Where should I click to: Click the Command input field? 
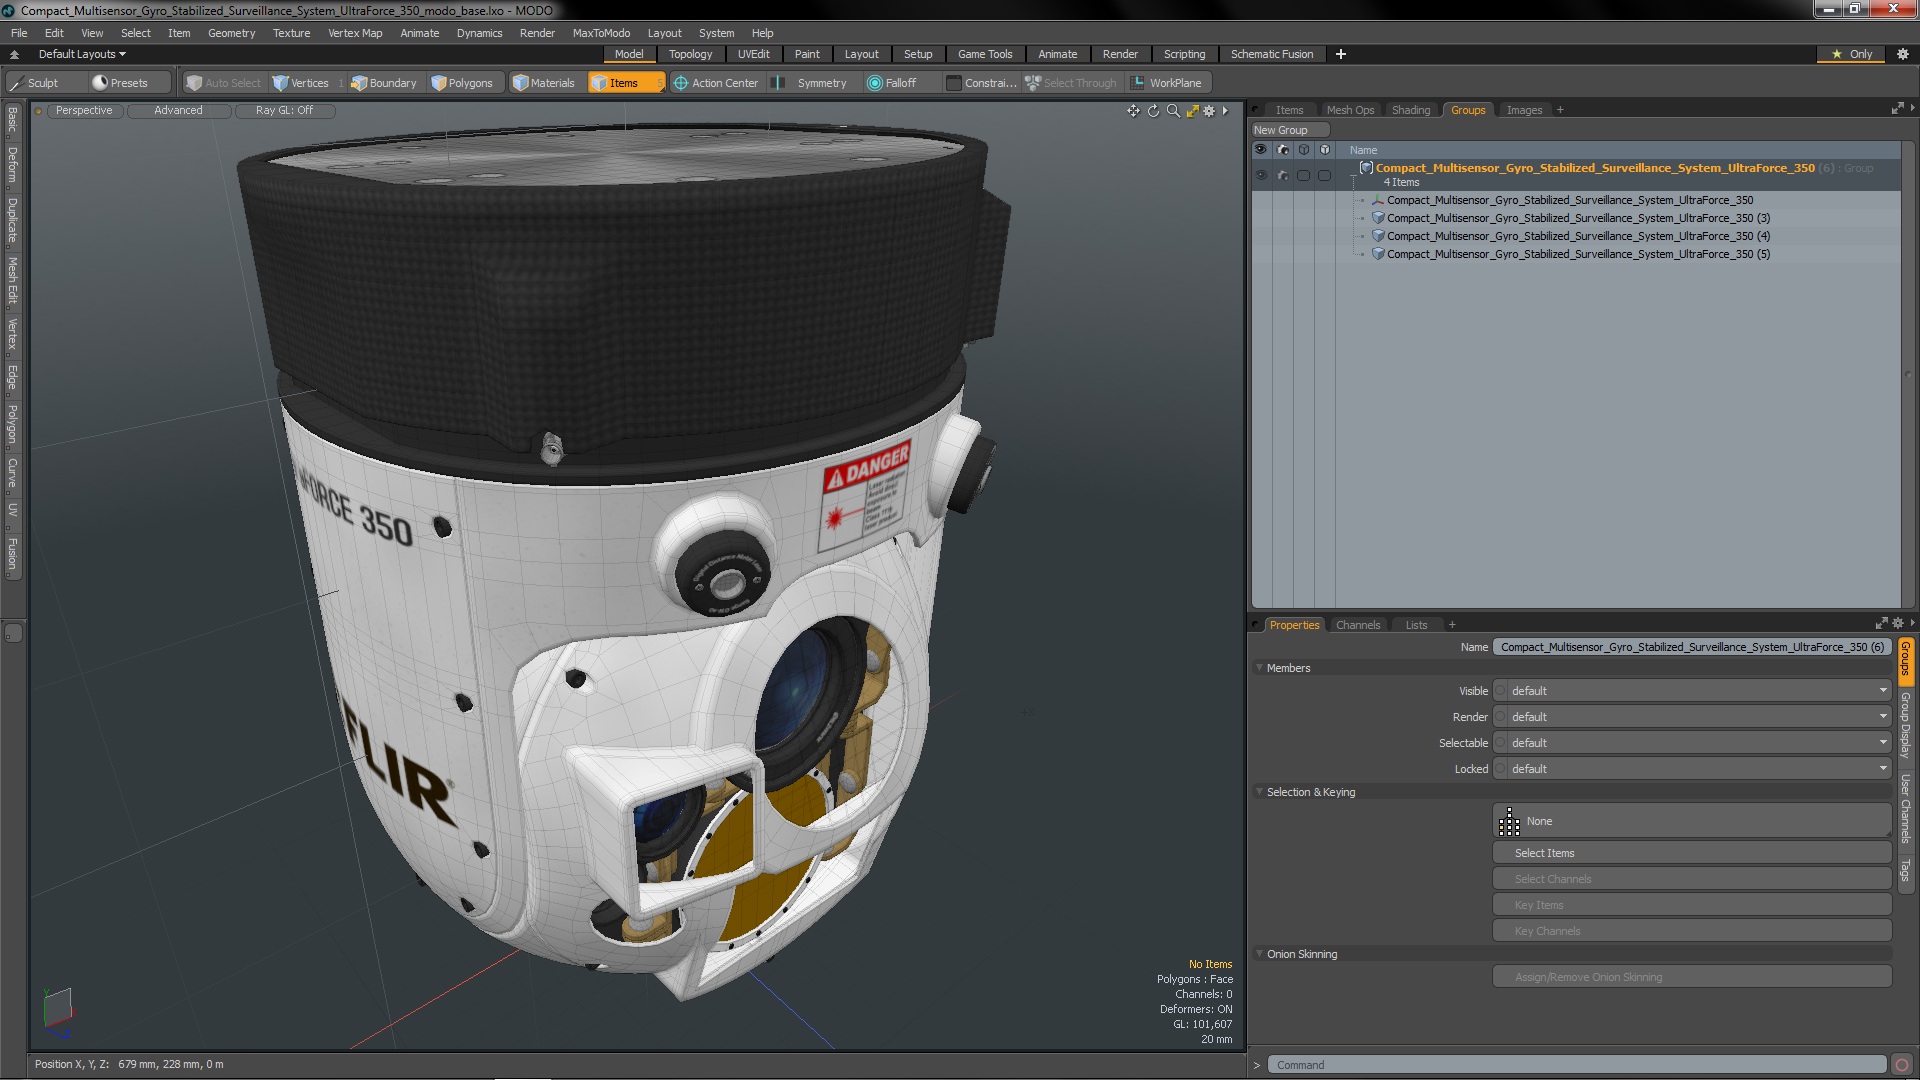(x=1577, y=1065)
